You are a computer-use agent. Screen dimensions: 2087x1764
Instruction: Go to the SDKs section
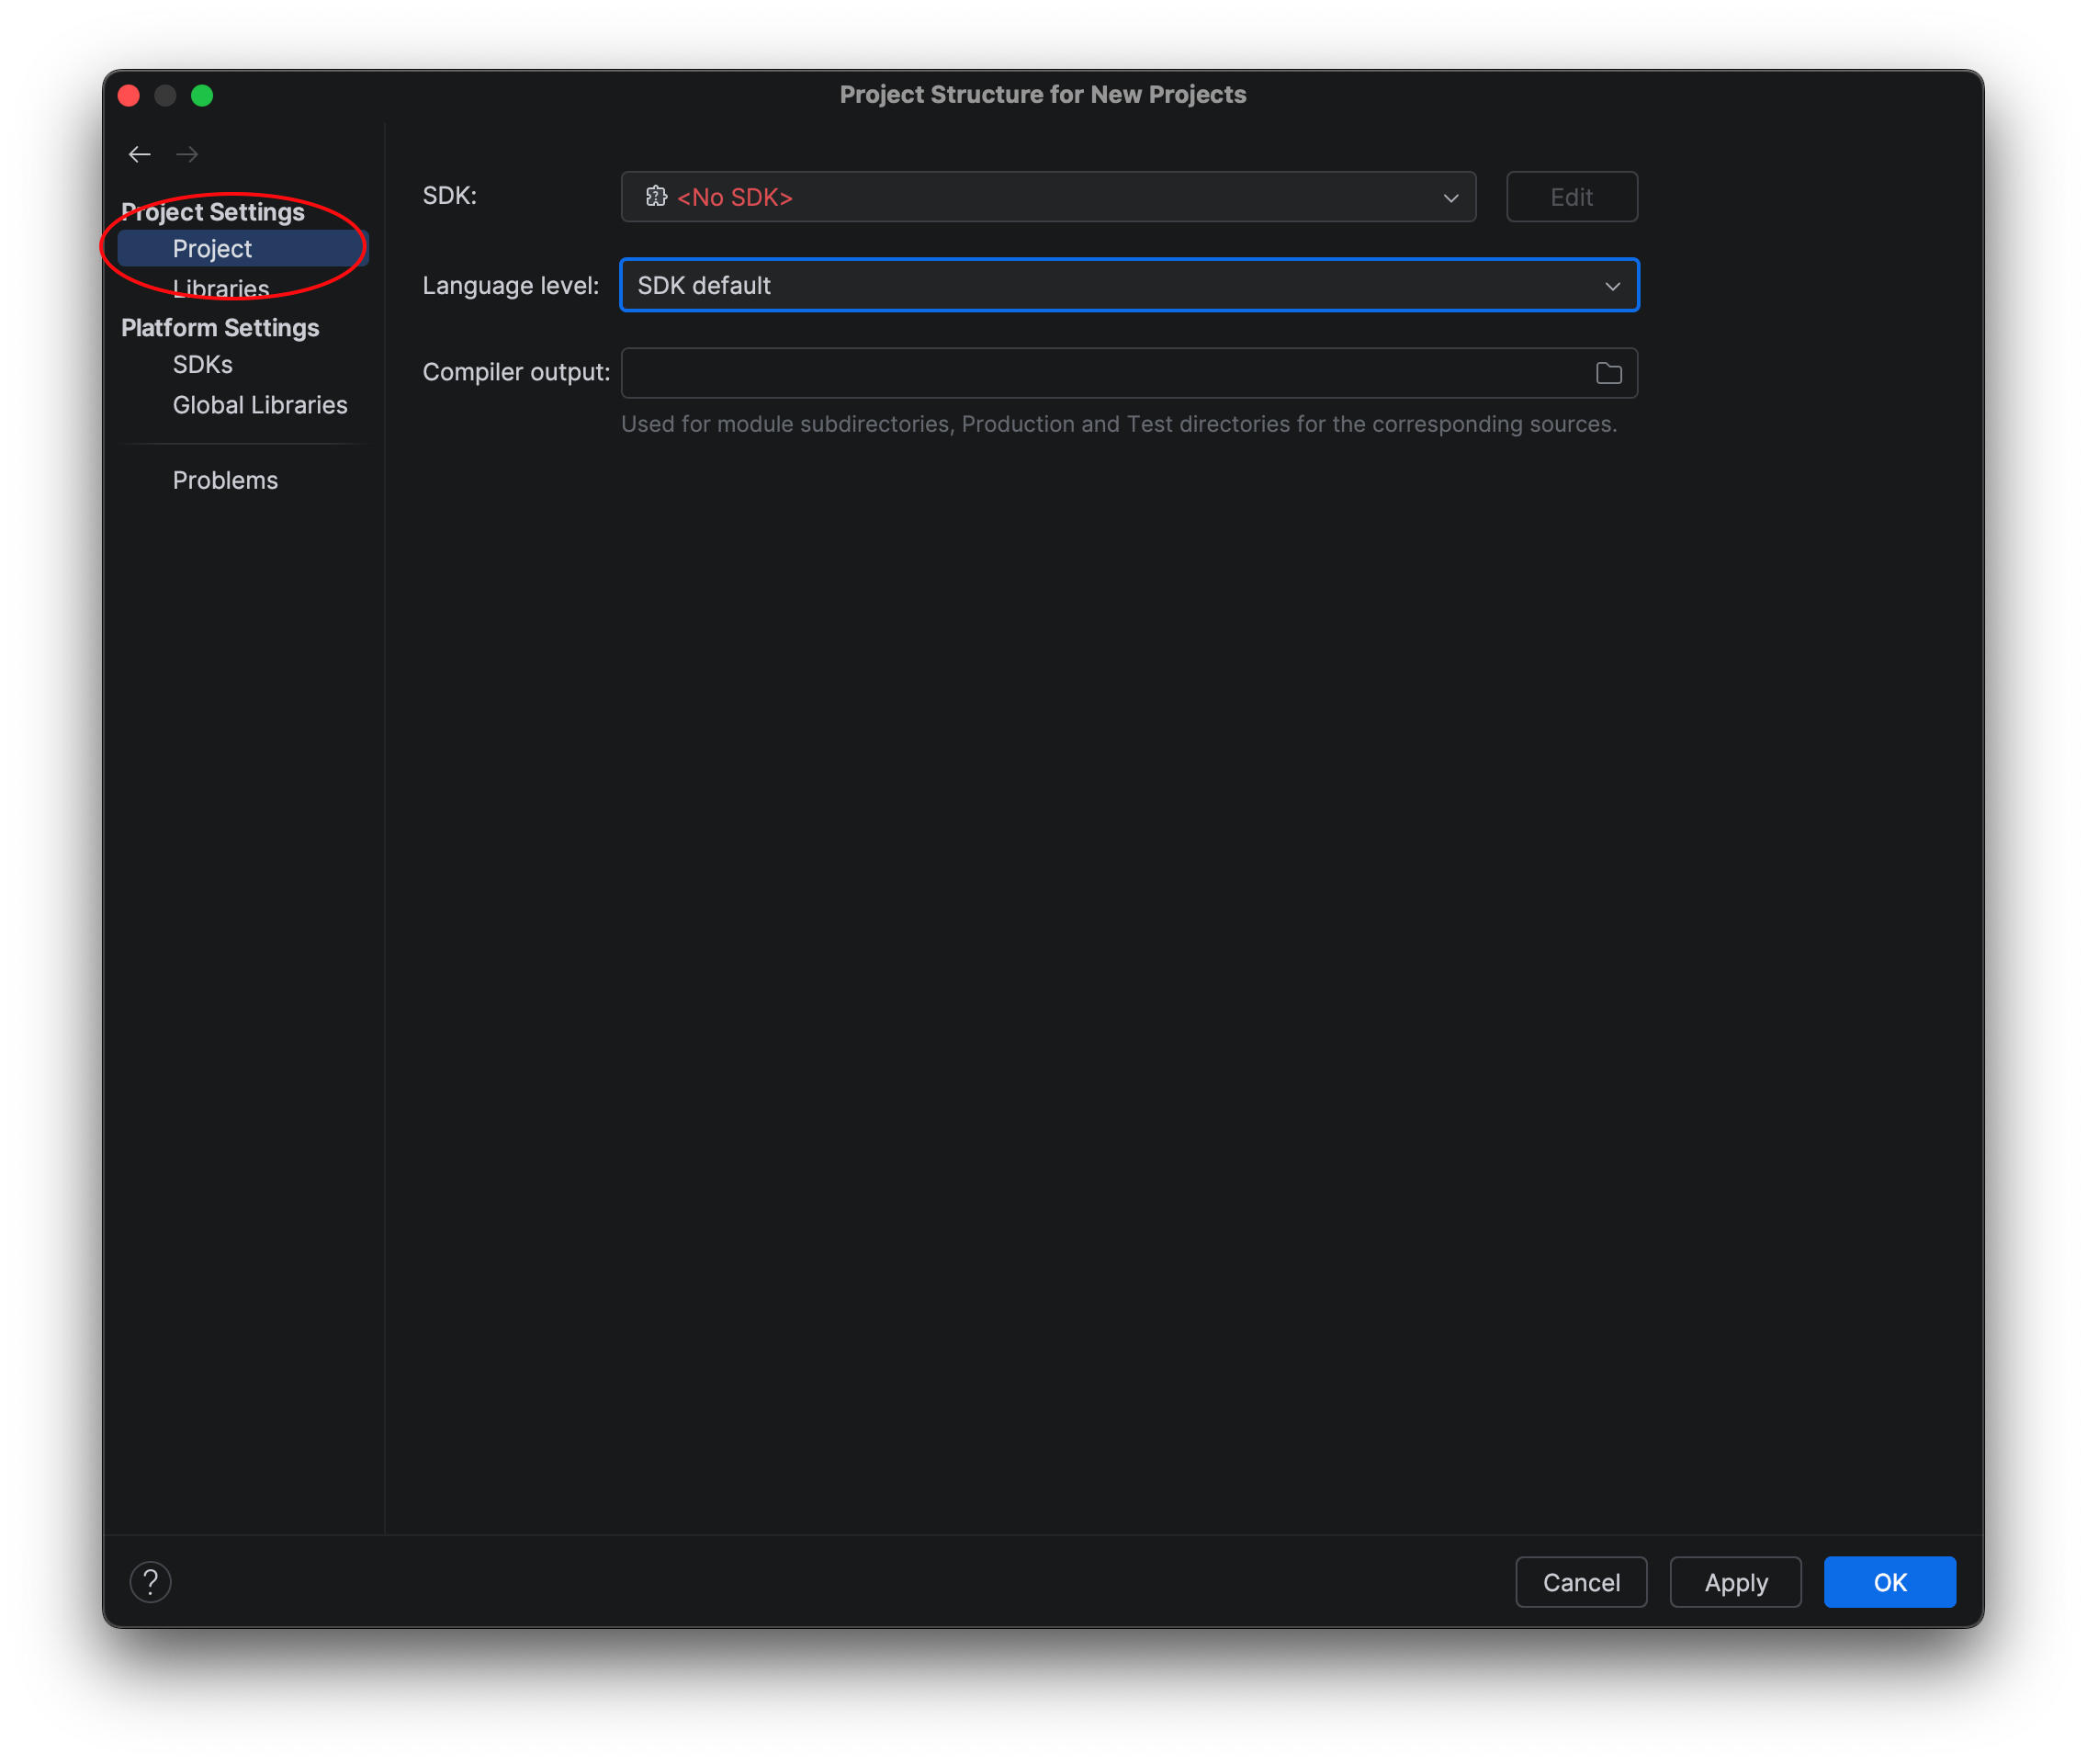[203, 365]
